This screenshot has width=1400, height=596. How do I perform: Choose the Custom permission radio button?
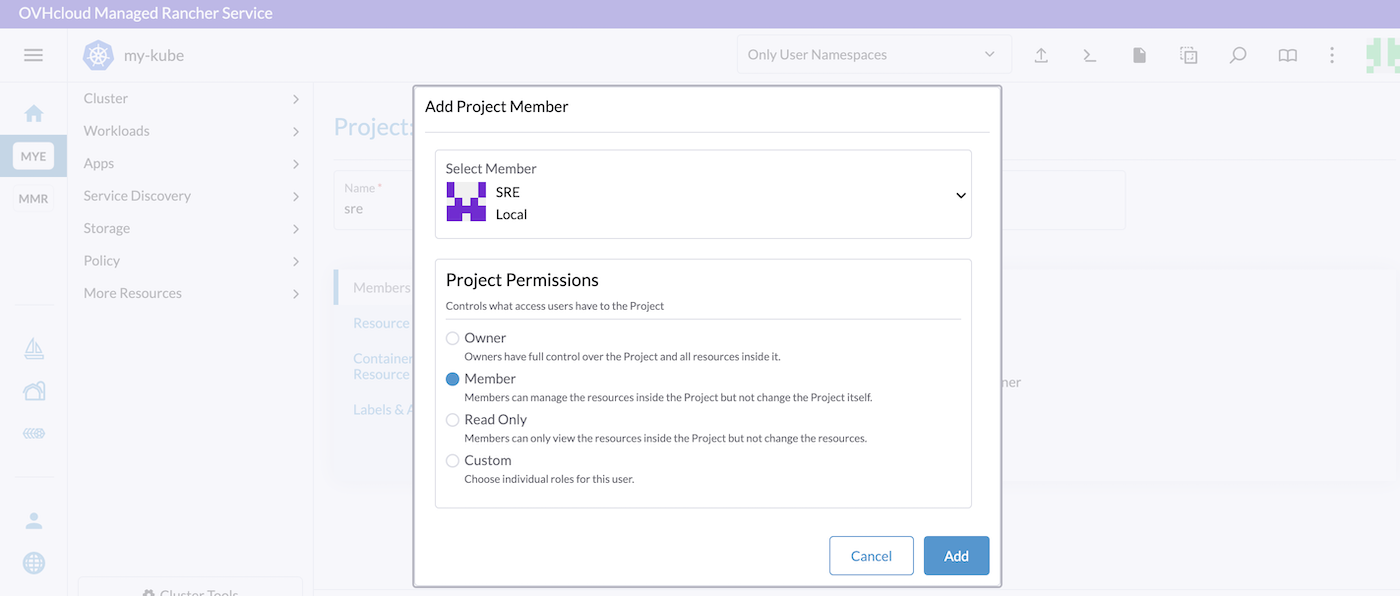453,461
